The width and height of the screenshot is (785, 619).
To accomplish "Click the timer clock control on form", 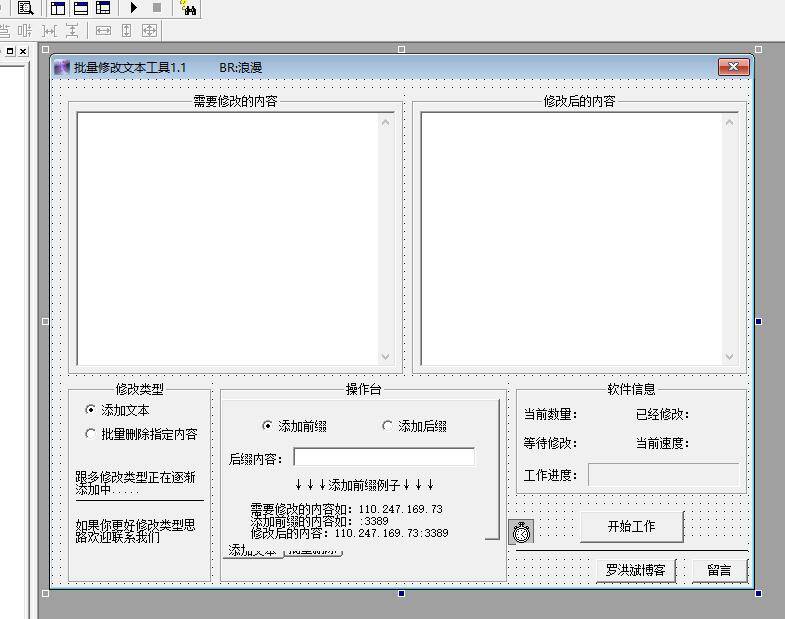I will tap(521, 532).
